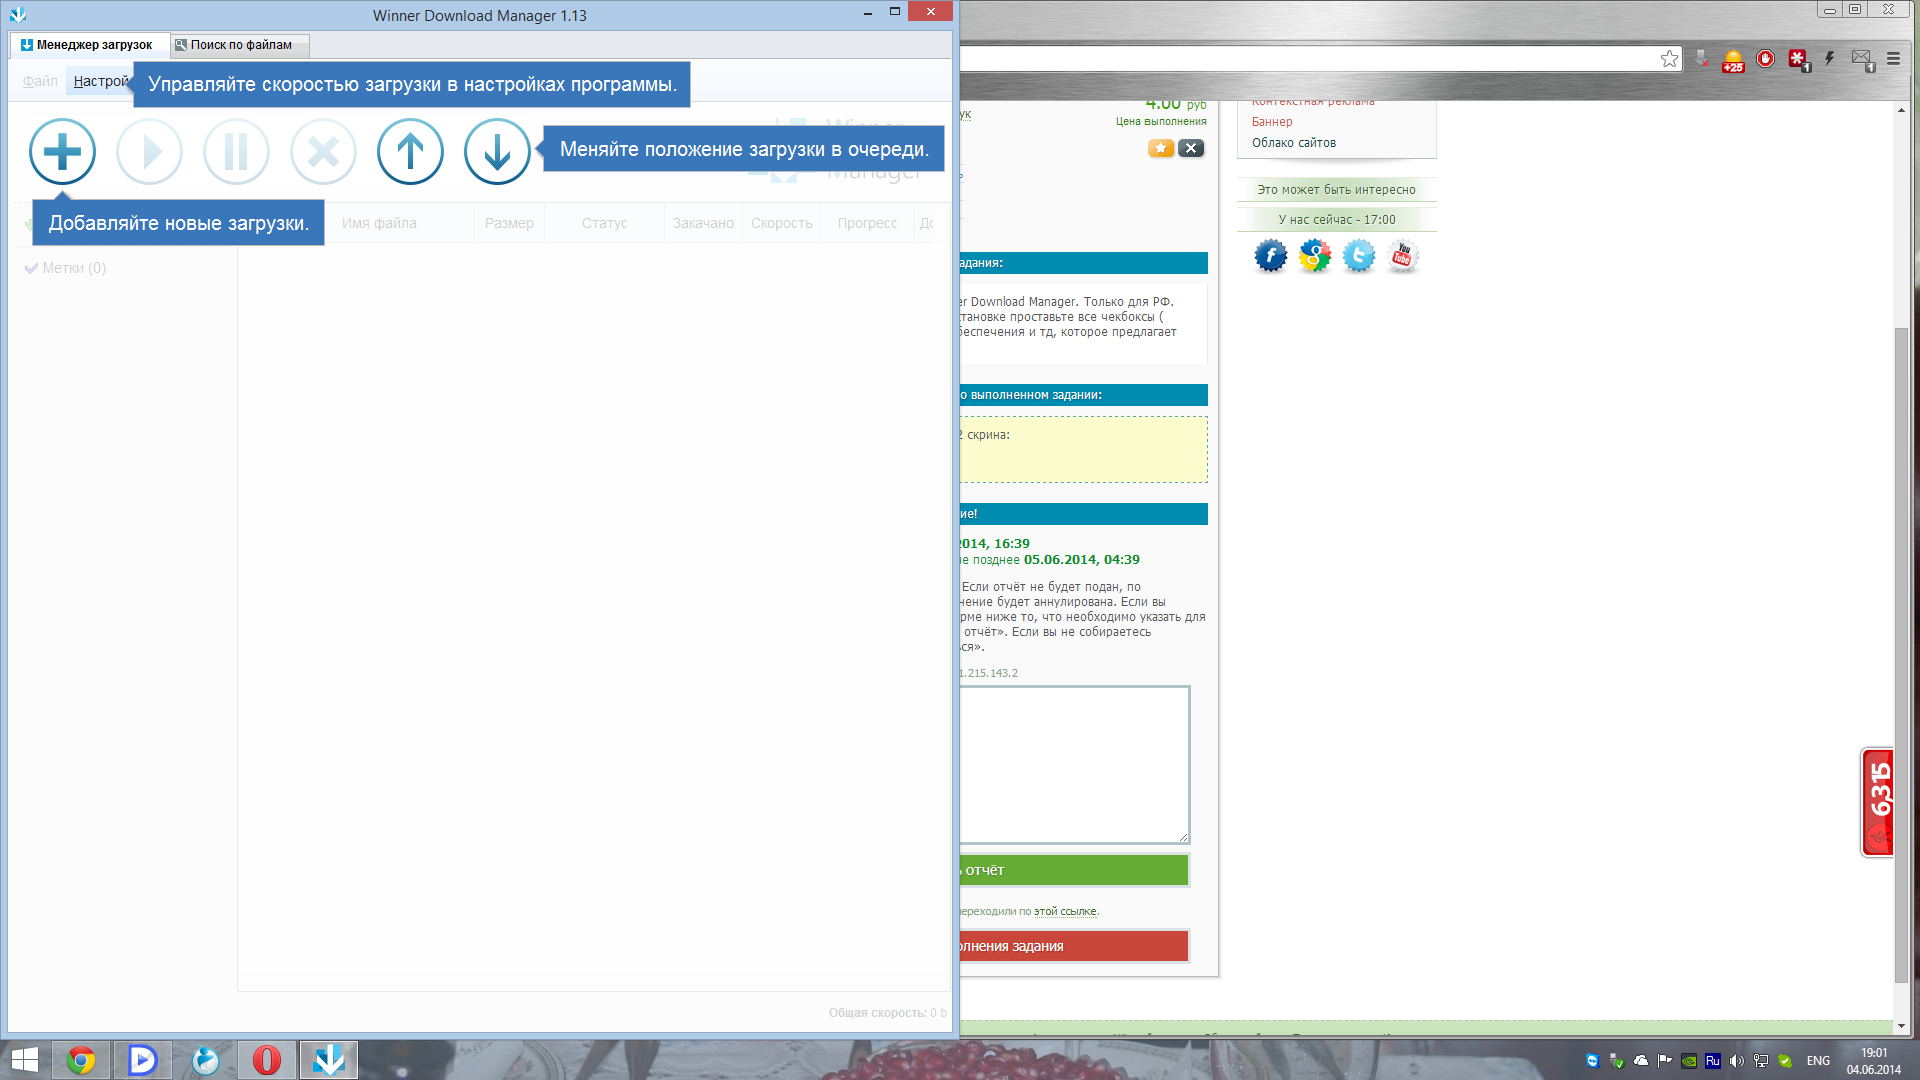Bookmark page with star in browser address bar
Image resolution: width=1920 pixels, height=1080 pixels.
(x=1669, y=59)
